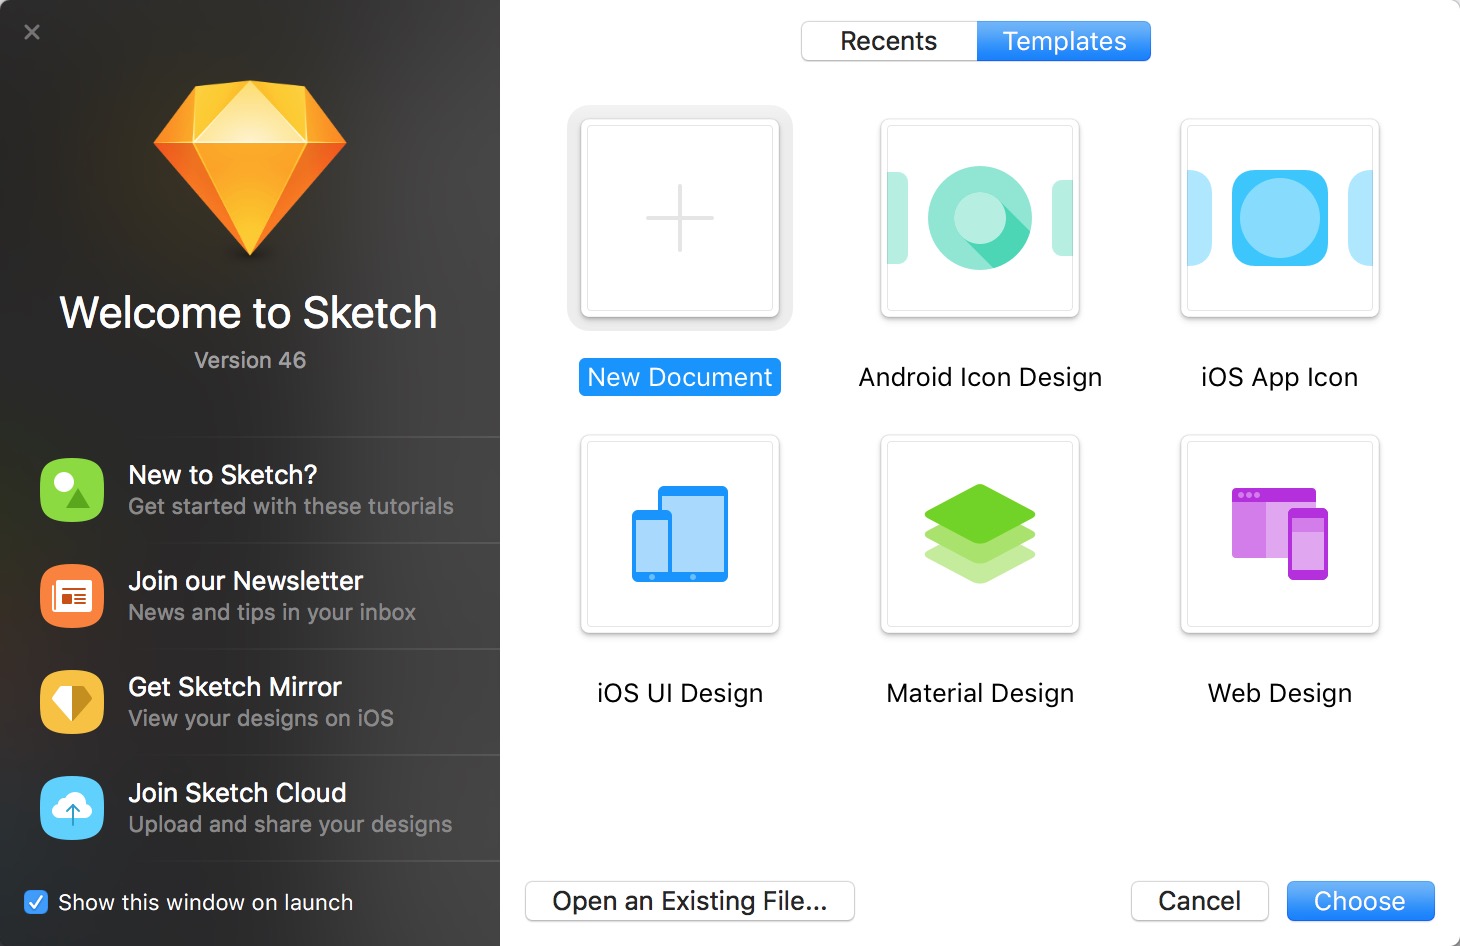
Task: Click the Join Sketch Cloud upload icon
Action: pos(72,808)
